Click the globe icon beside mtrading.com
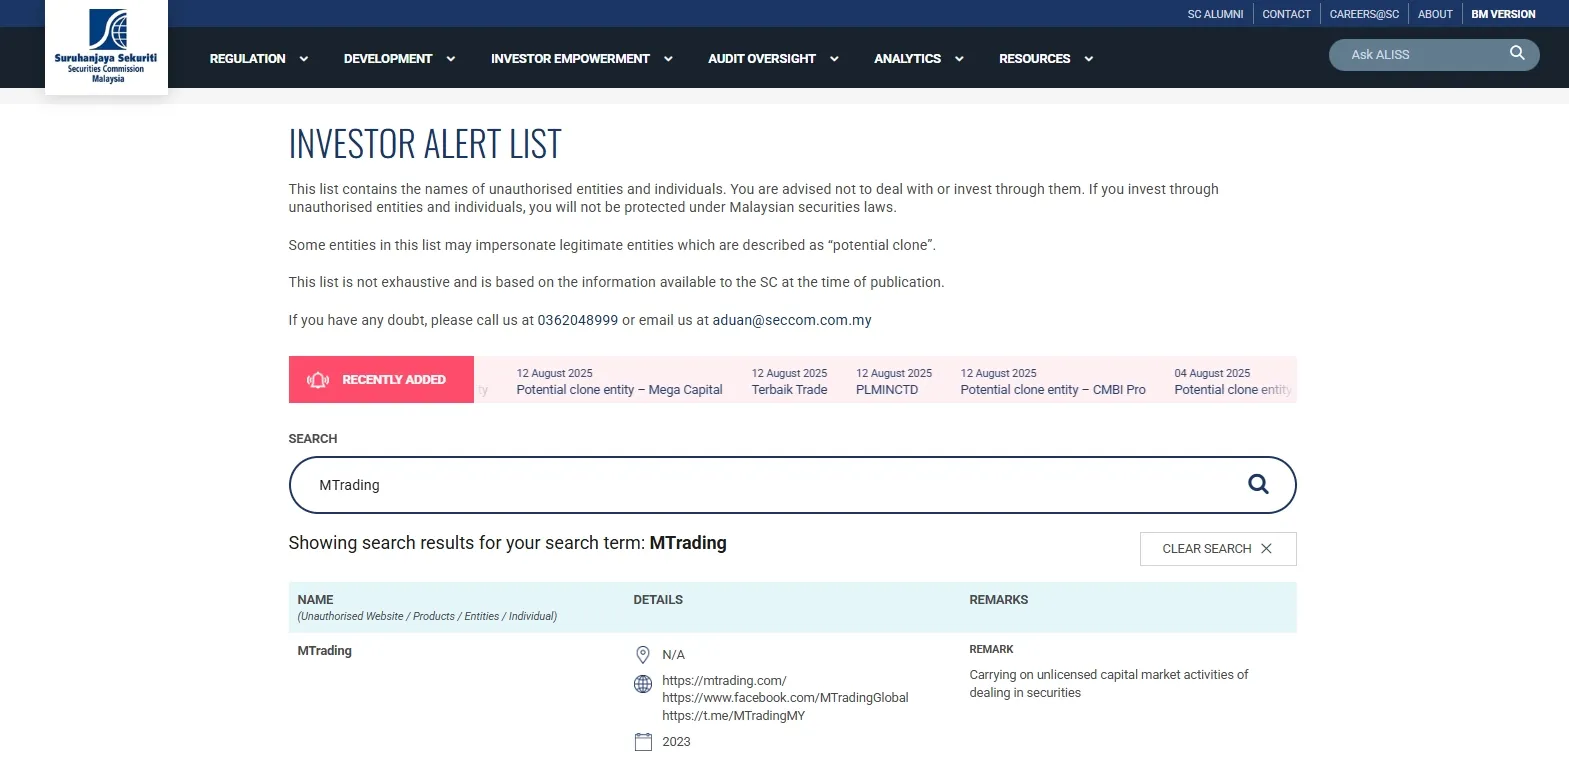The height and width of the screenshot is (765, 1569). click(643, 684)
